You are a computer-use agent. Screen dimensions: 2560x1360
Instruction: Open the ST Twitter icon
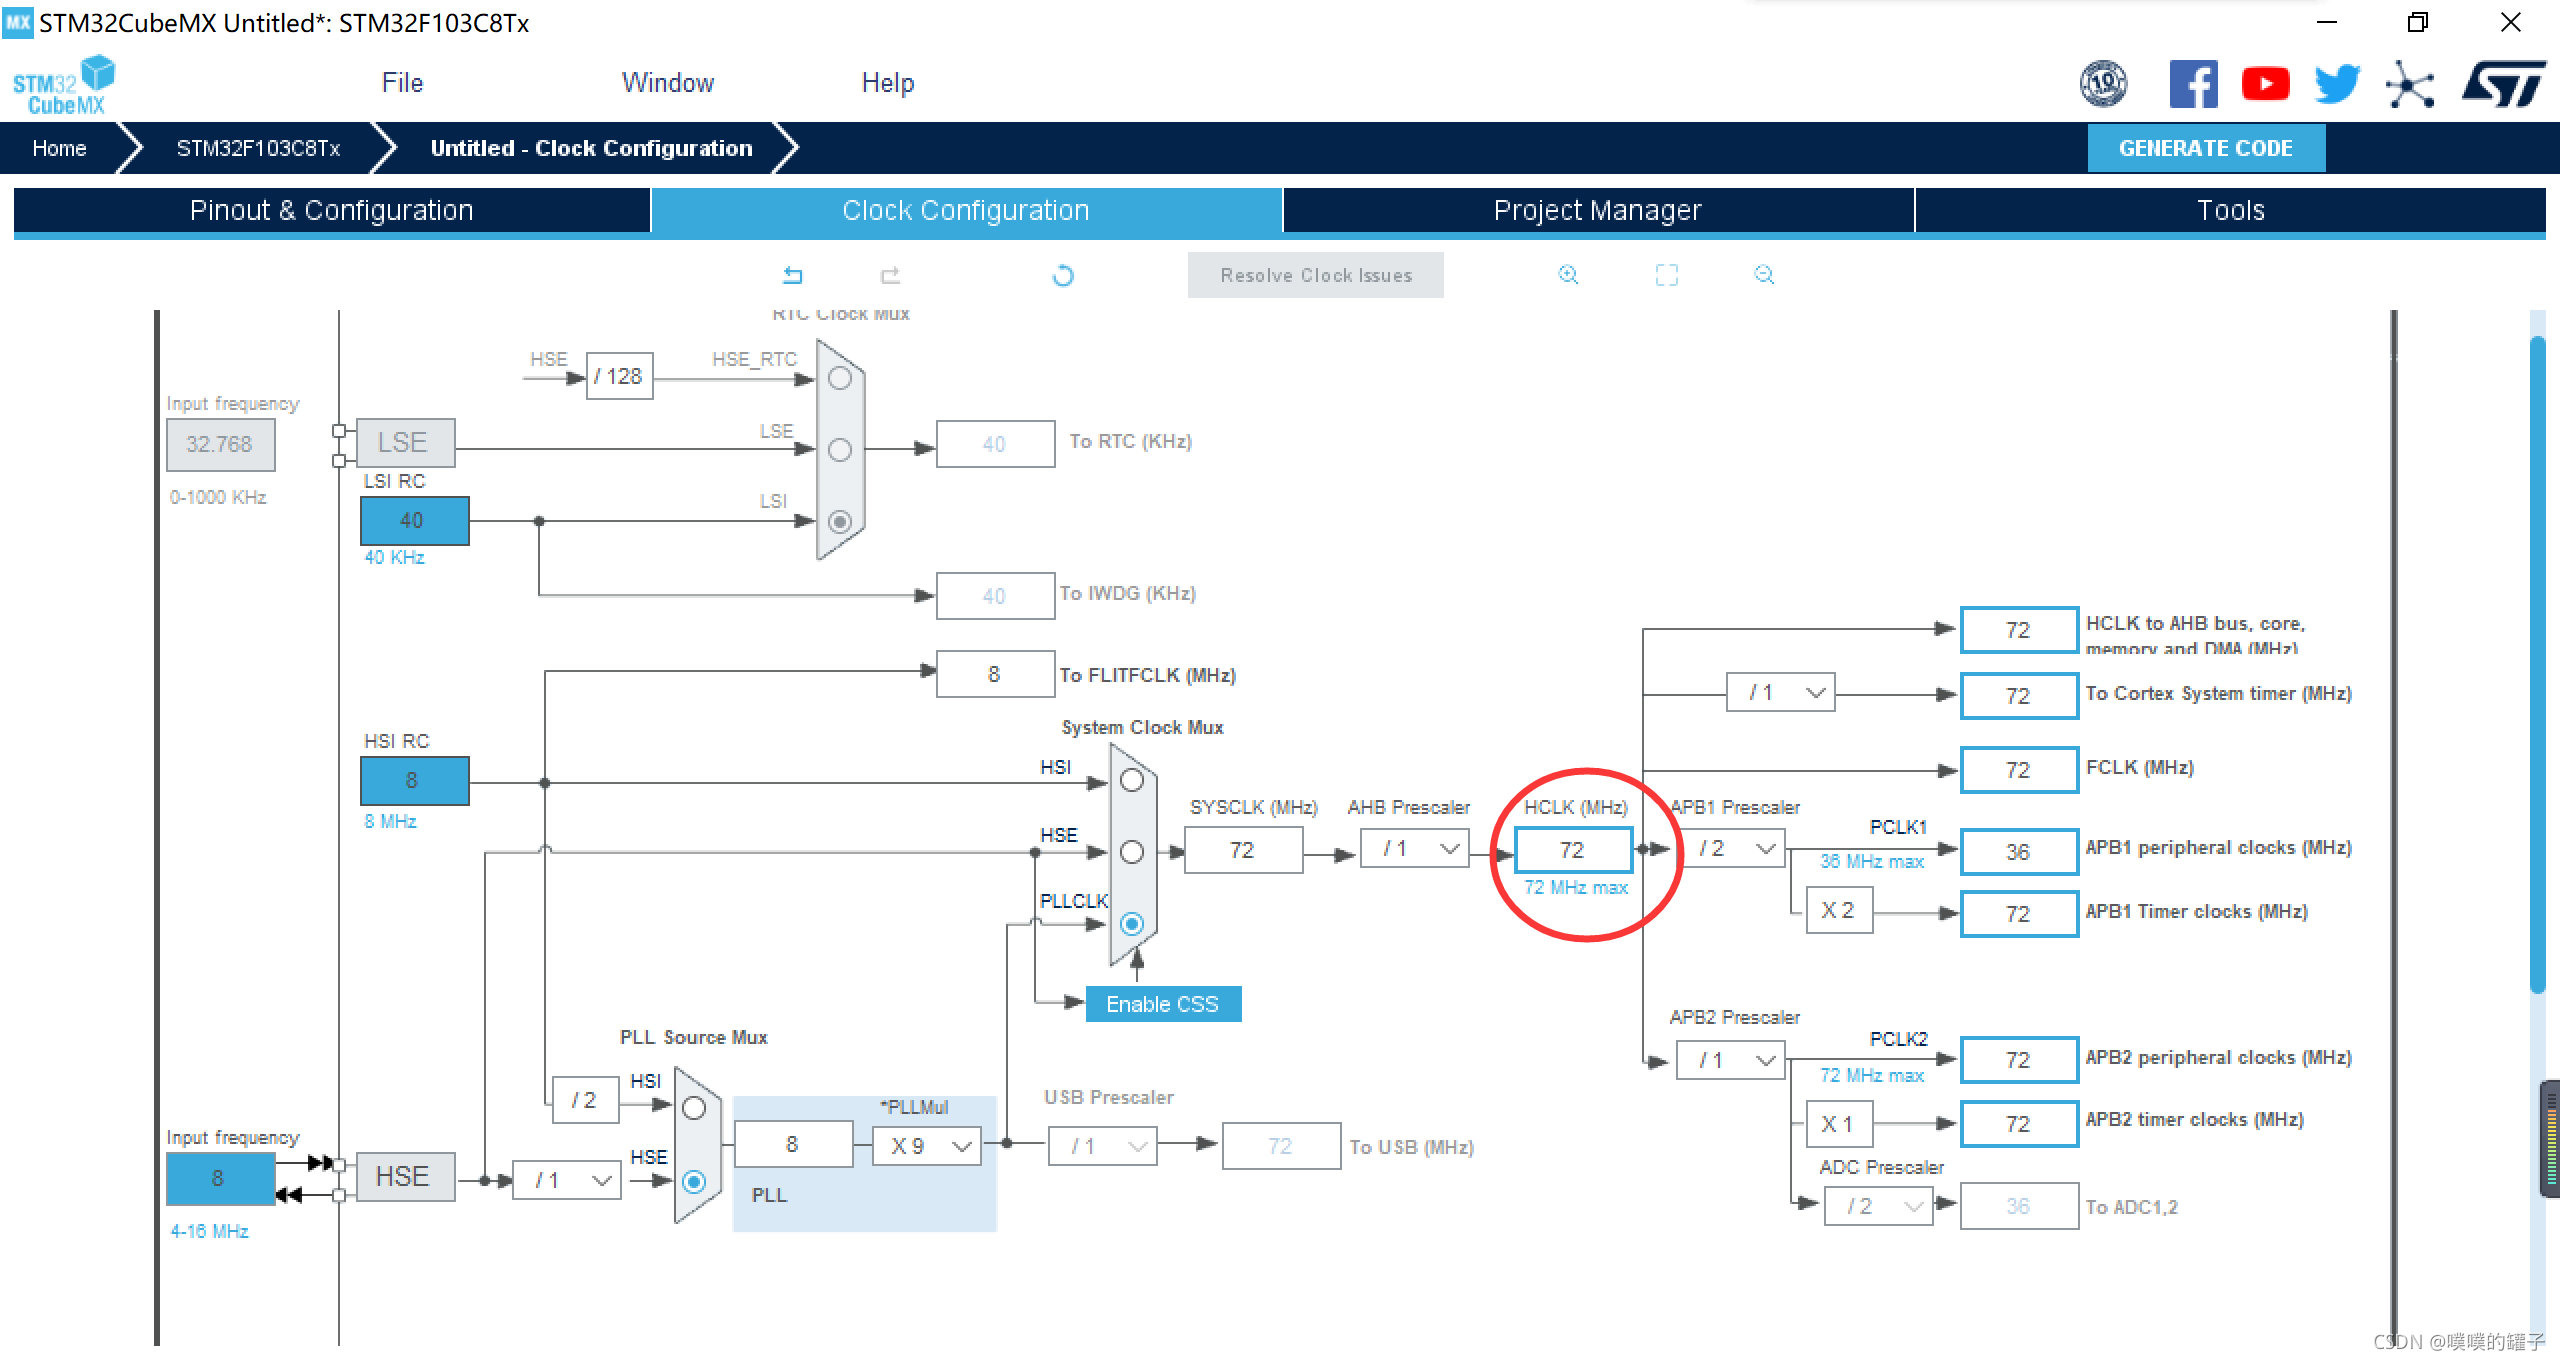click(x=2337, y=84)
